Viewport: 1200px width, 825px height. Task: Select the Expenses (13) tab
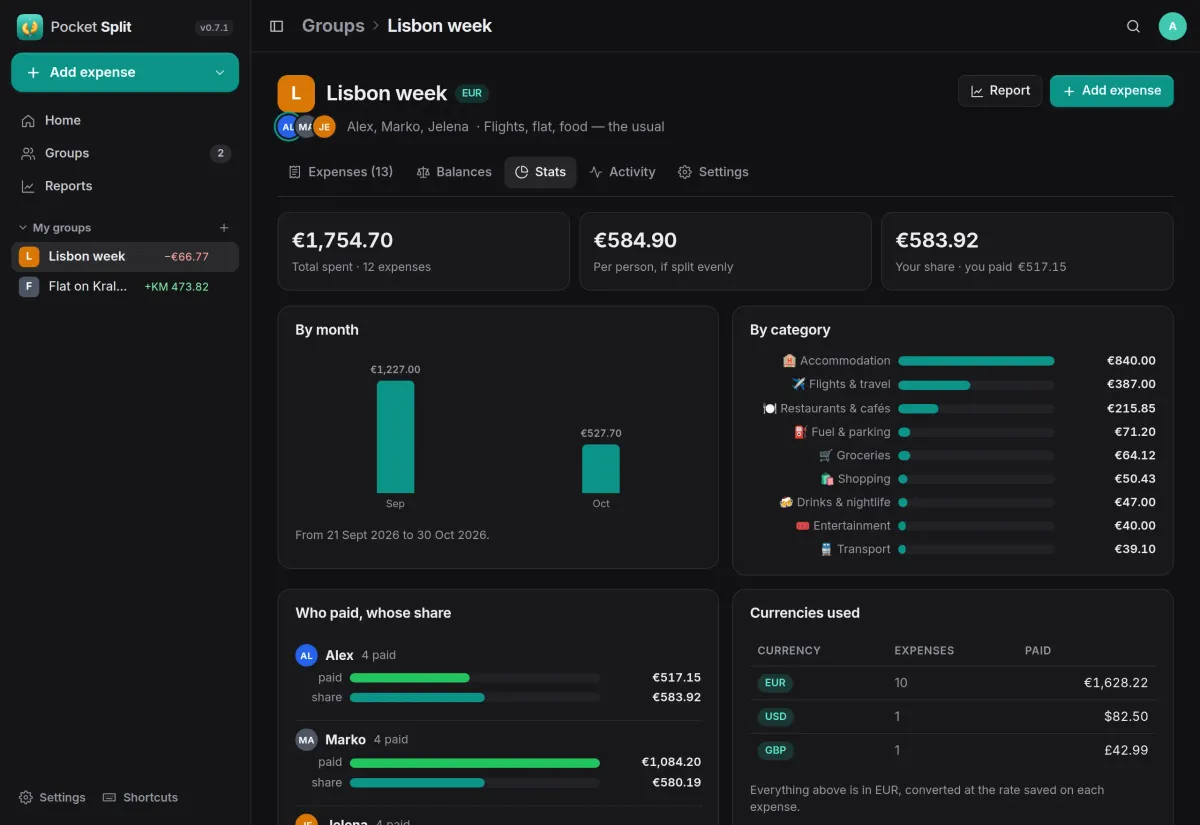[x=340, y=172]
